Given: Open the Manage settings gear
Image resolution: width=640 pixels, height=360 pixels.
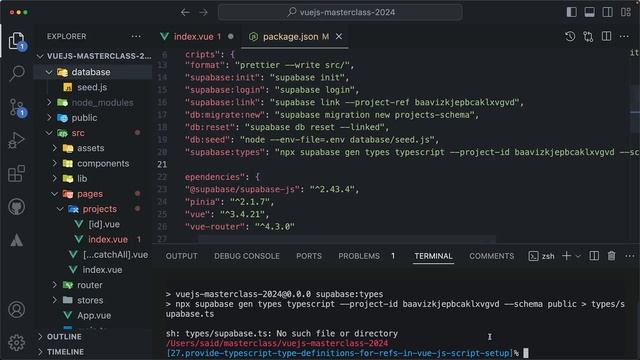Looking at the screenshot, I should (17, 342).
